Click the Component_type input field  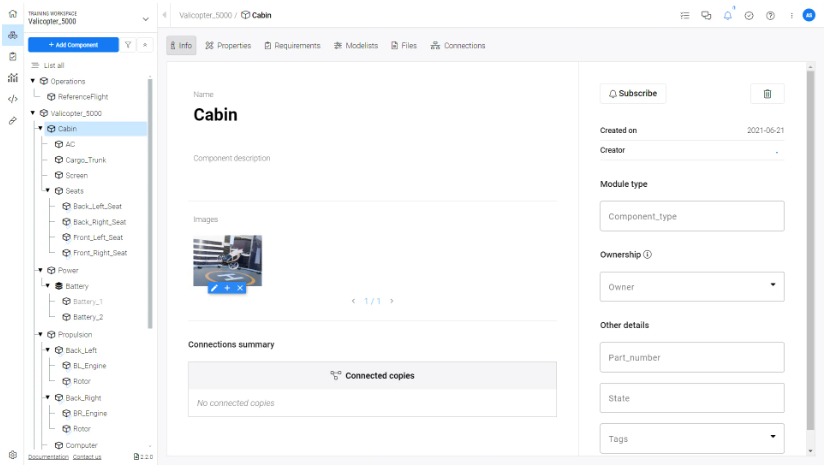coord(692,216)
